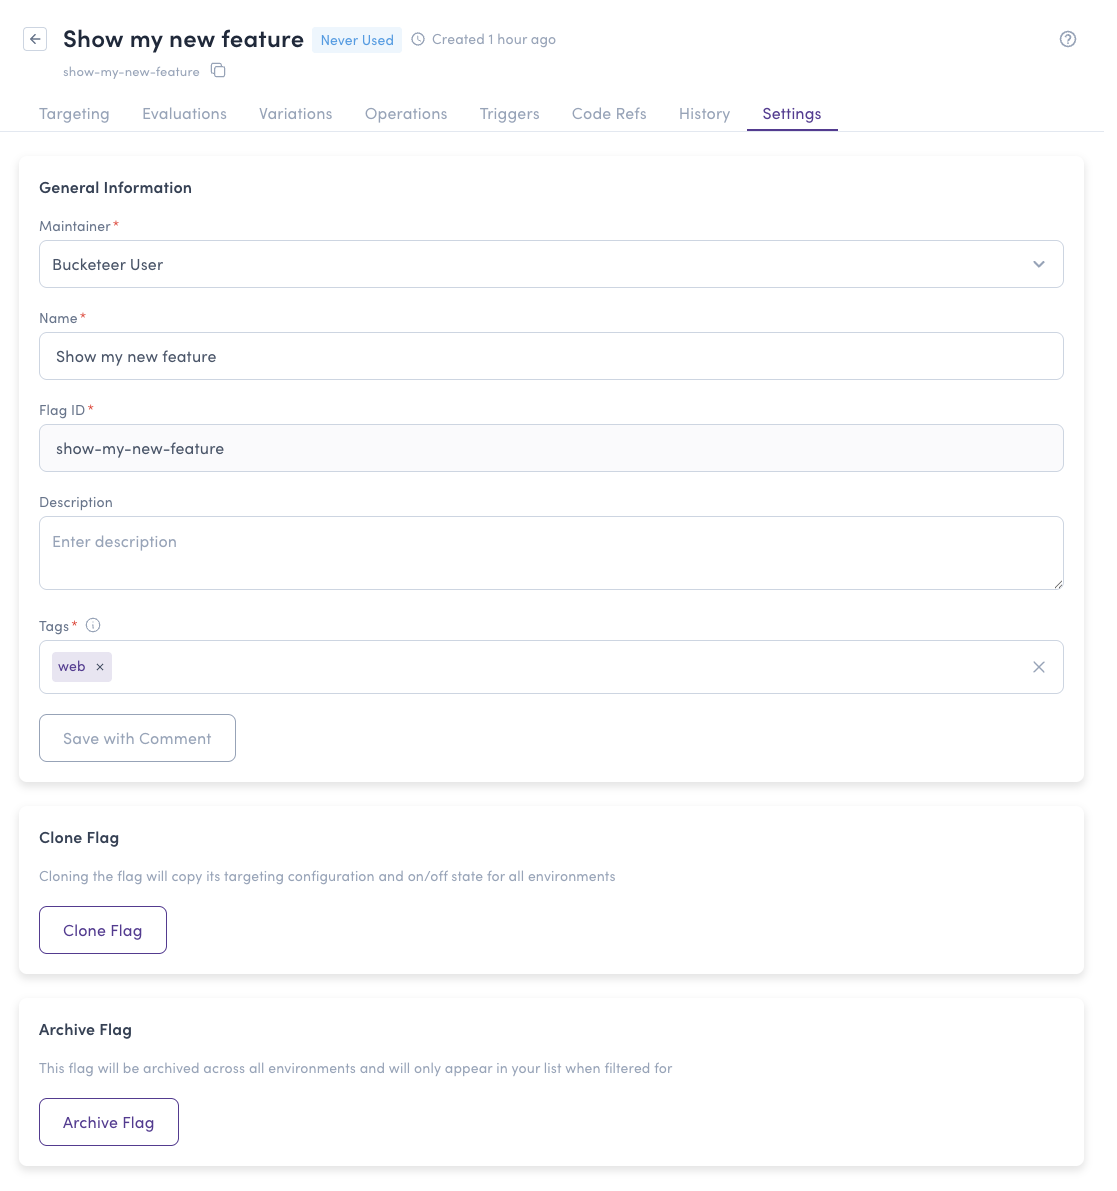Click the info icon next to Tags label
This screenshot has width=1117, height=1191.
(92, 625)
